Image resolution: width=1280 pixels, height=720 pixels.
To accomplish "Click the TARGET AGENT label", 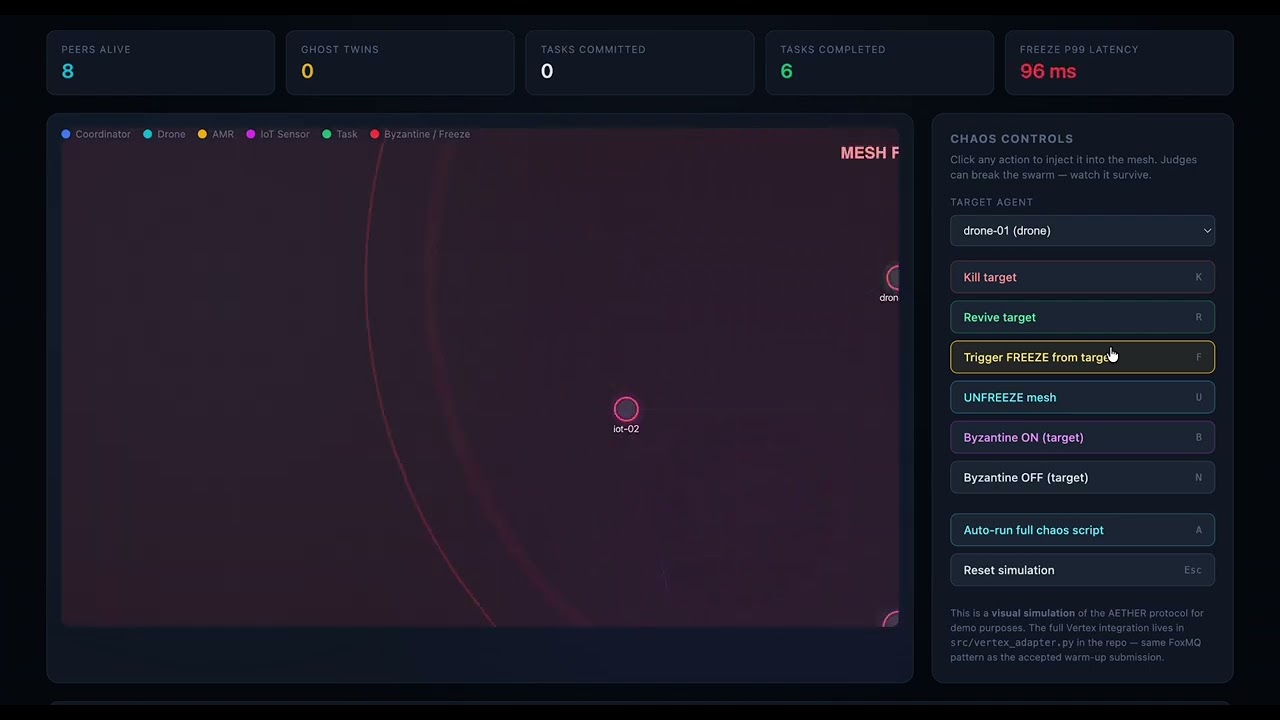I will [x=992, y=202].
